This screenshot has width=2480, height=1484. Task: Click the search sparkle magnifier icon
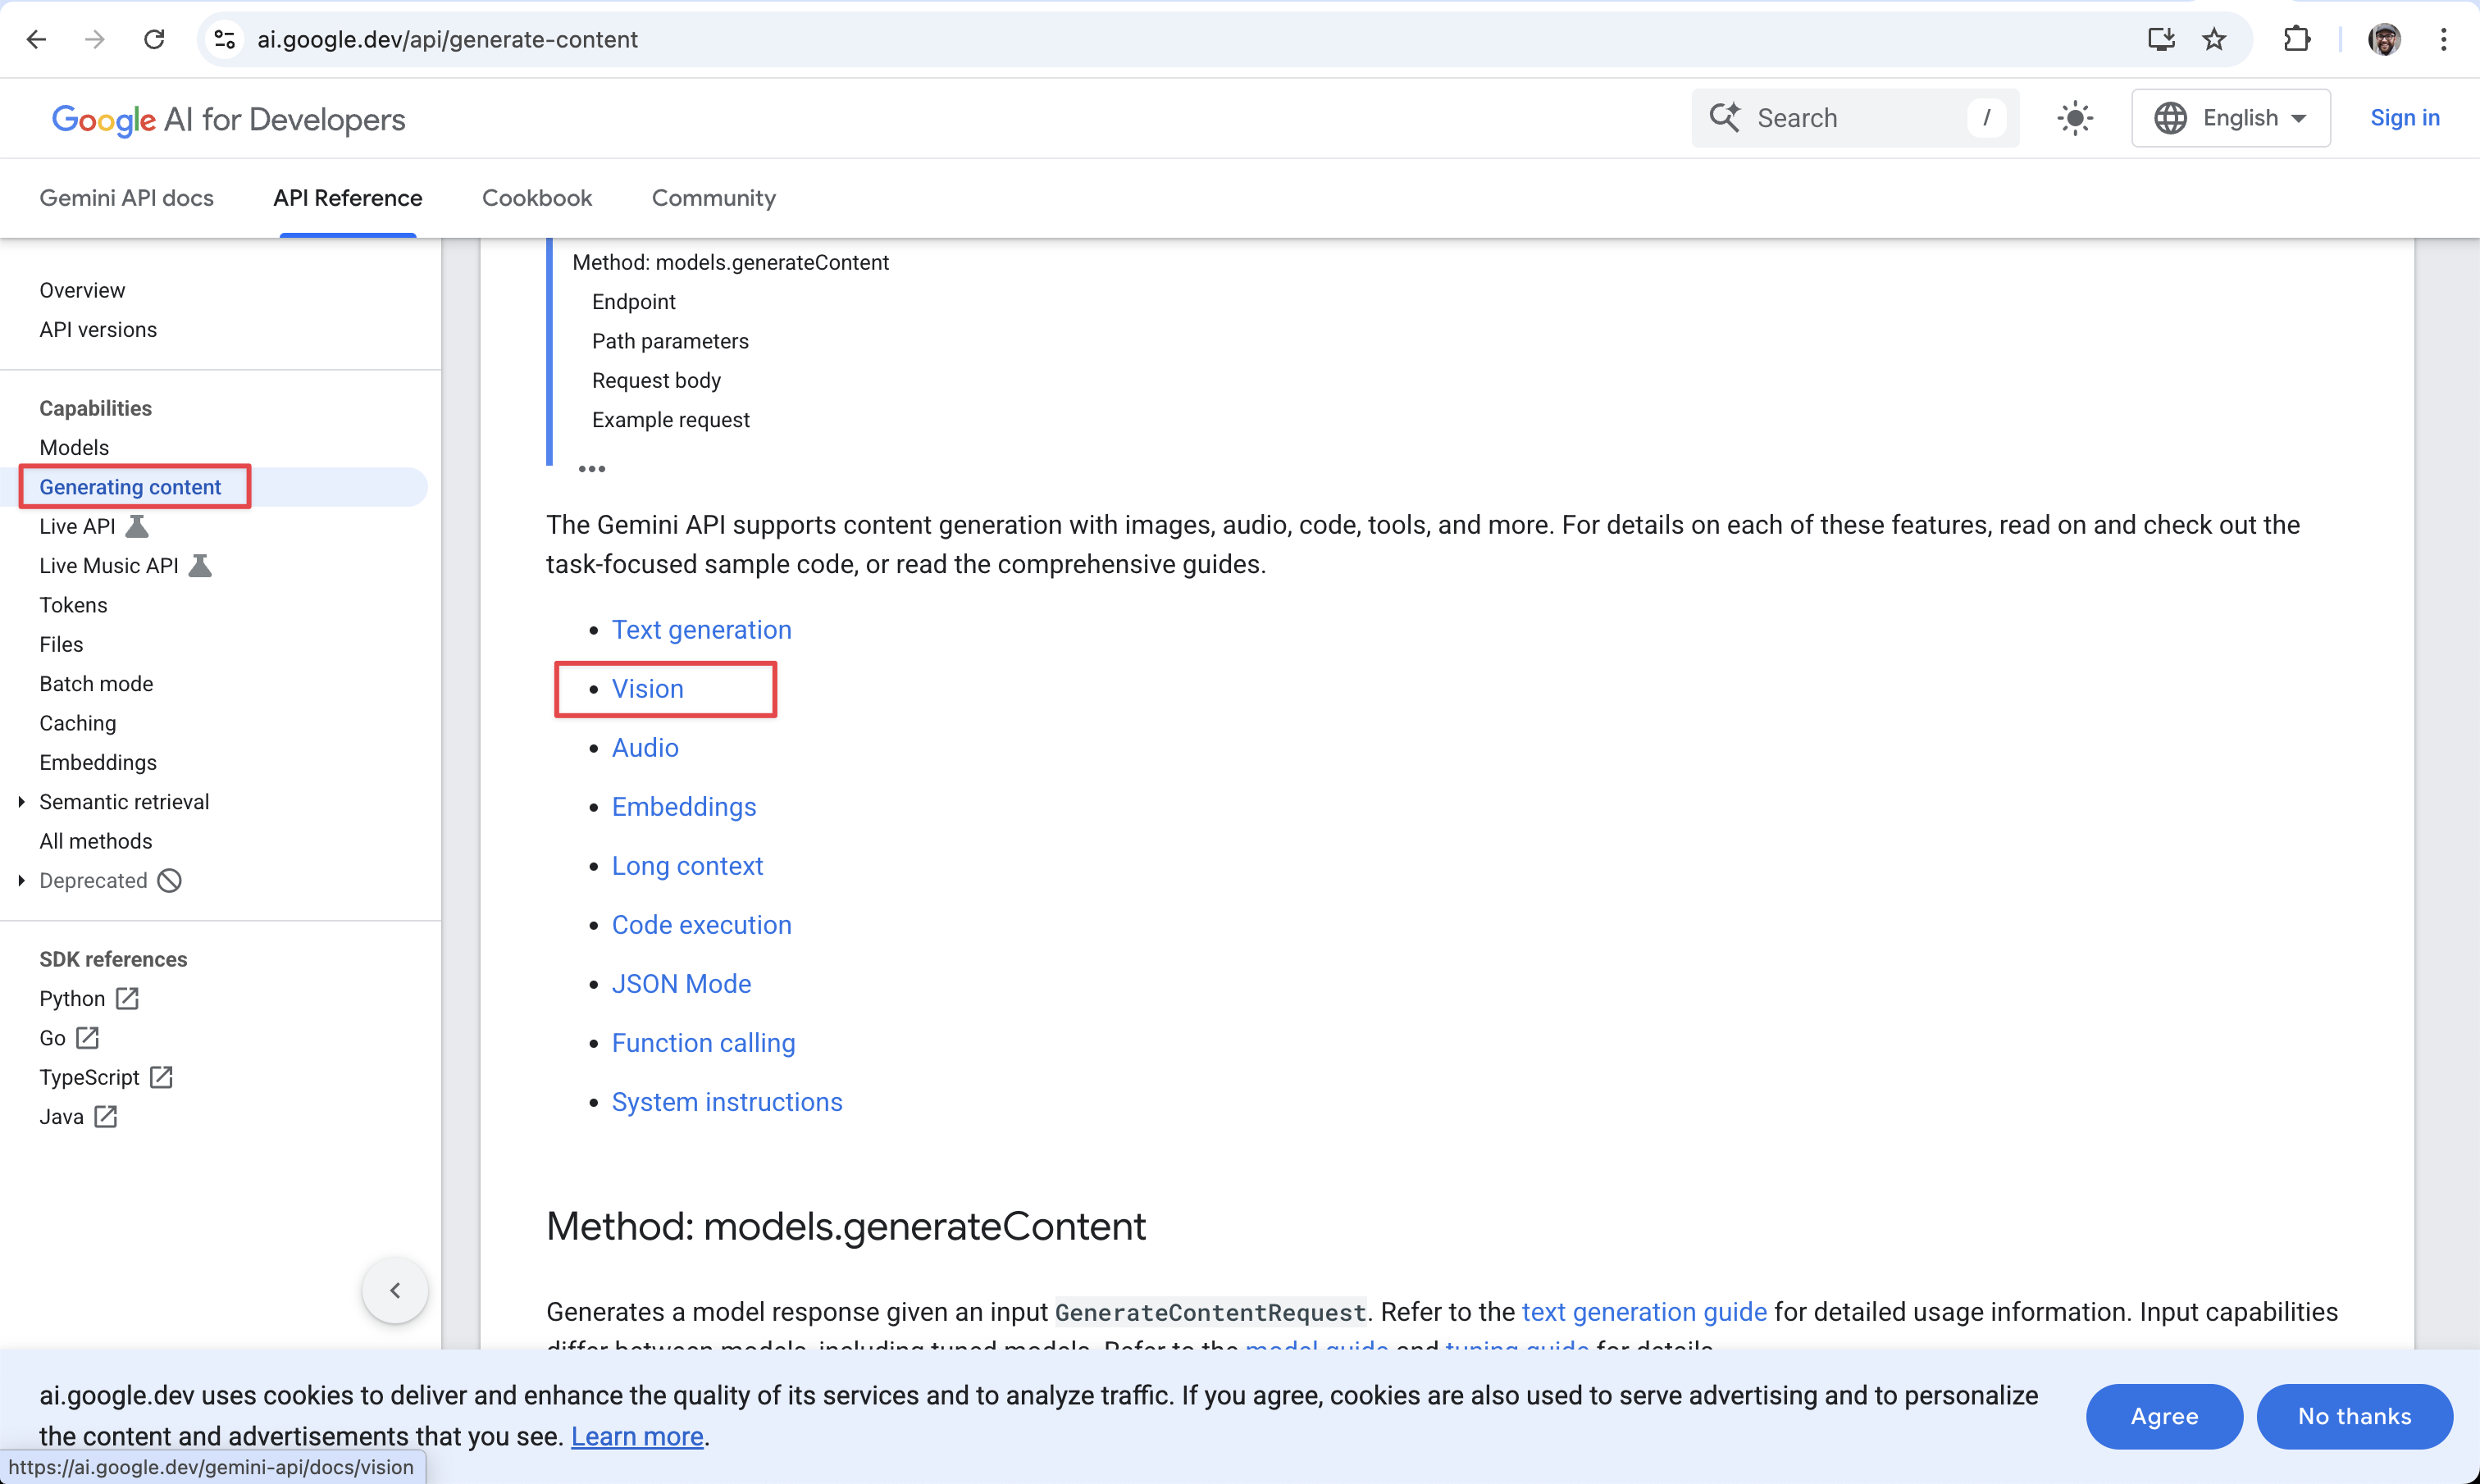1725,118
